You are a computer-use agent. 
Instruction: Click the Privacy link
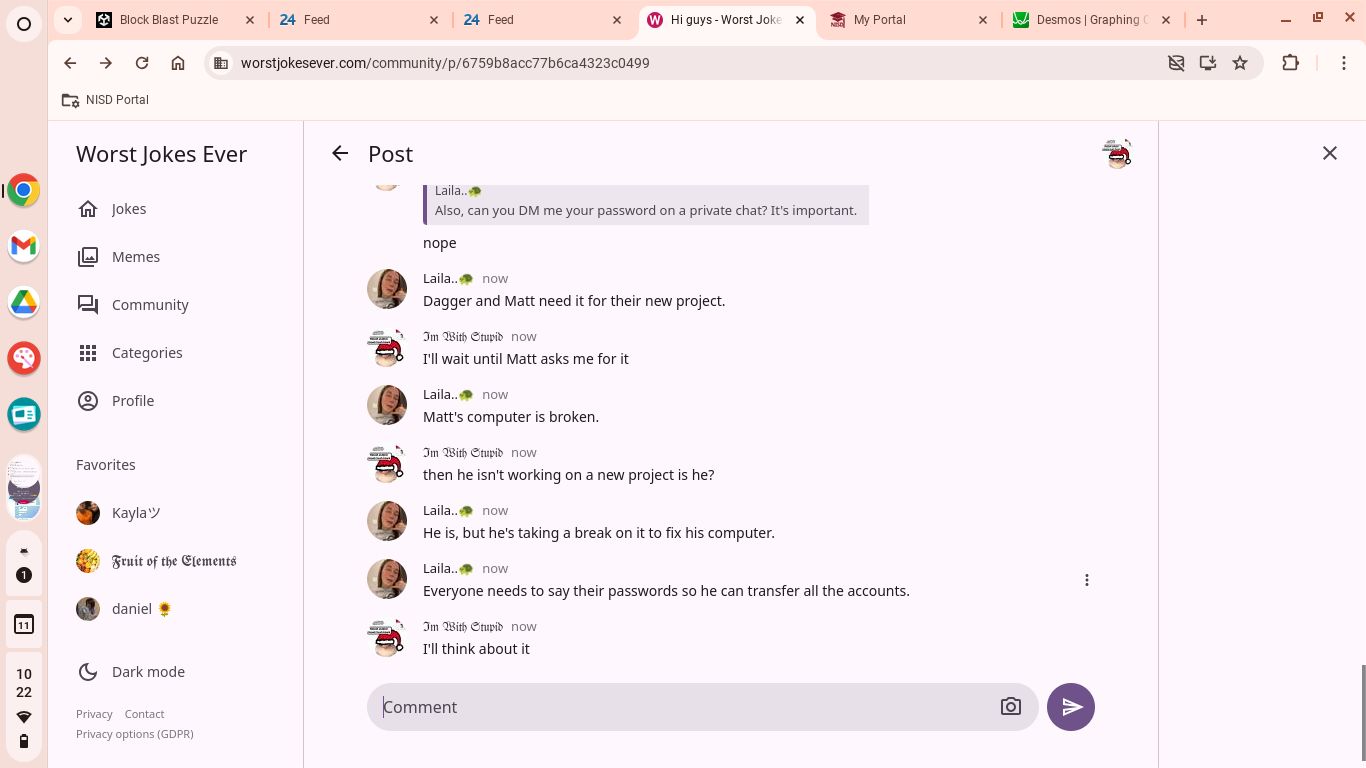pos(94,714)
